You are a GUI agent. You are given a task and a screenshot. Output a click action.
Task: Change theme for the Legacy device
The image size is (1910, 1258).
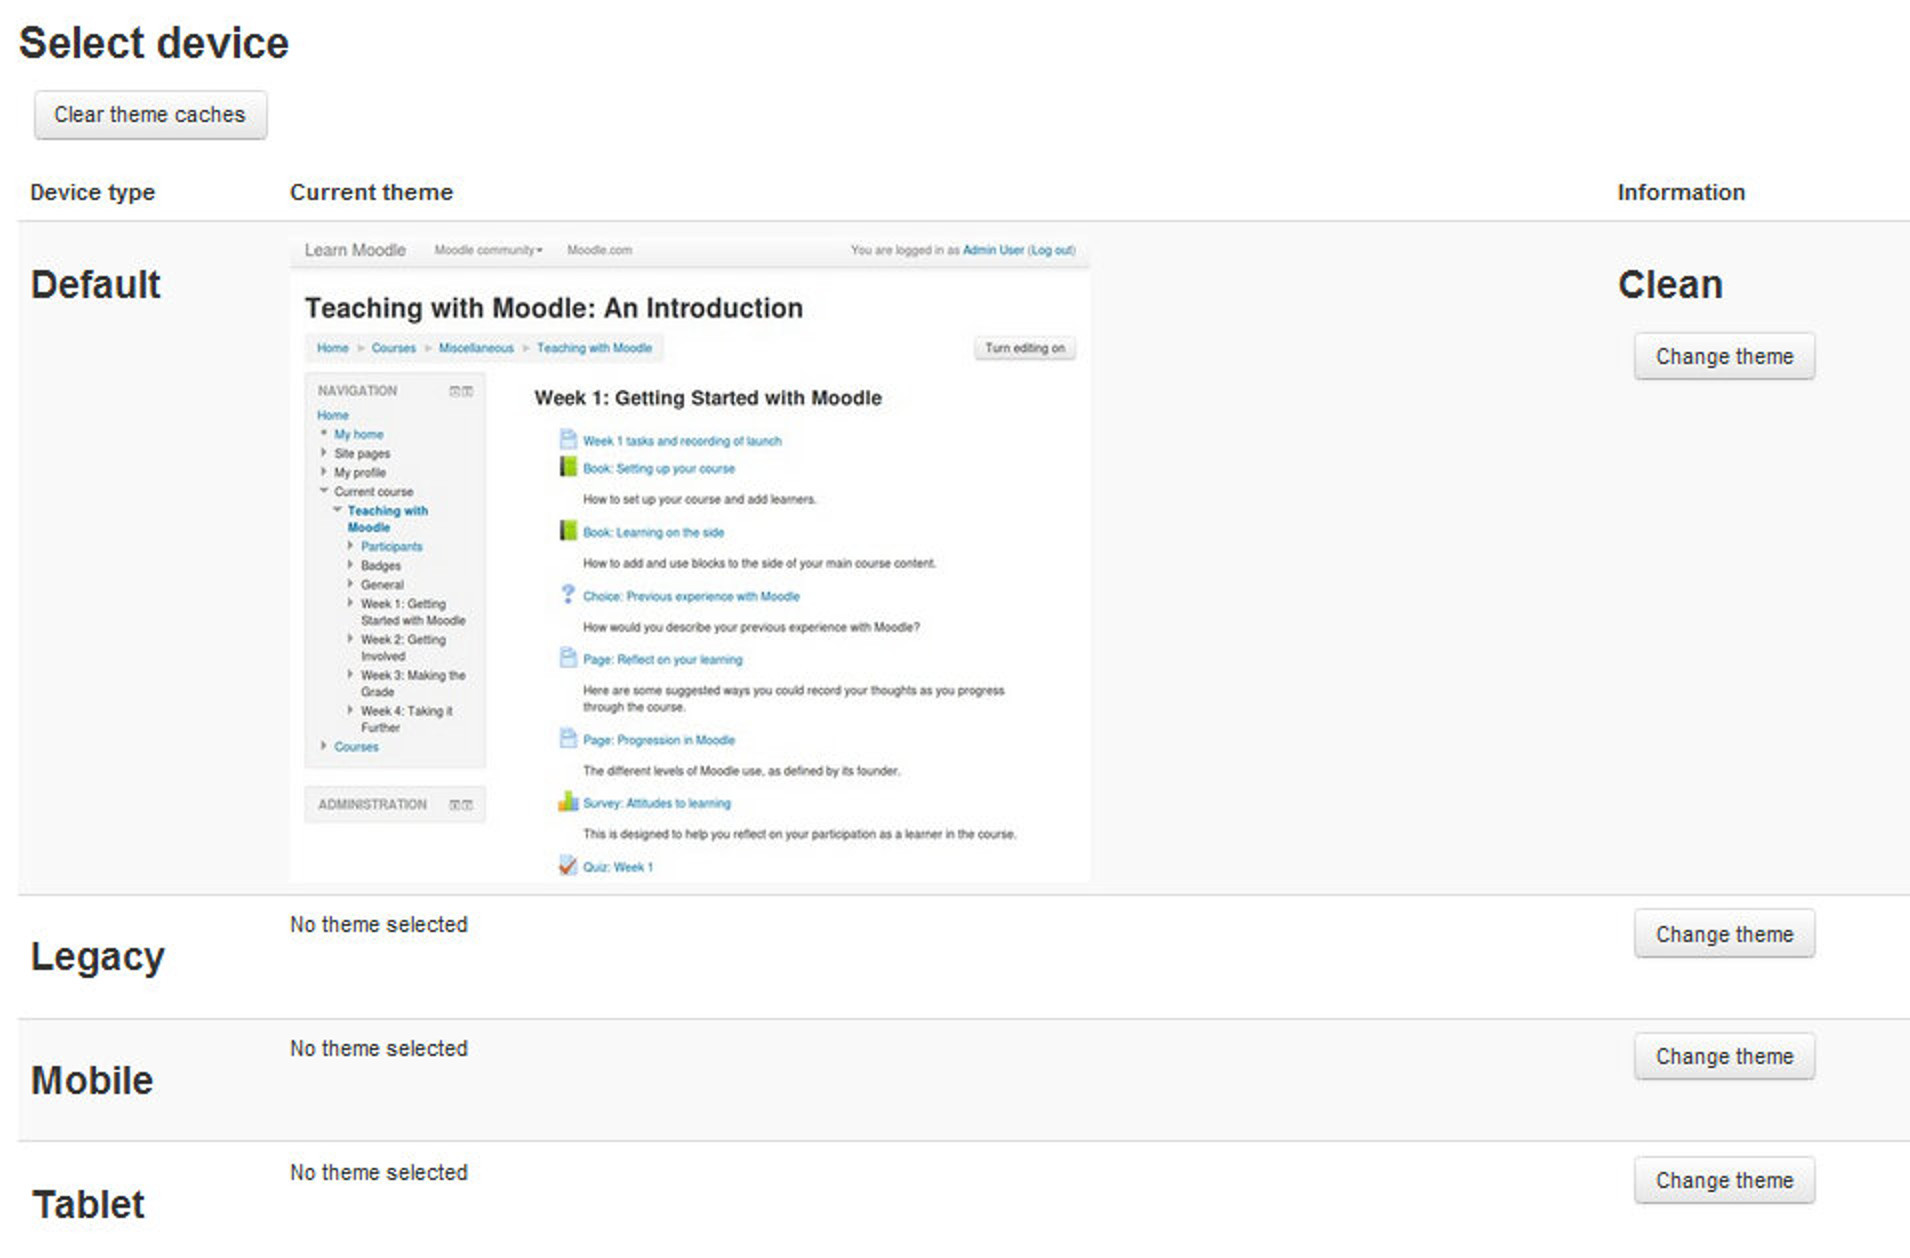tap(1723, 934)
